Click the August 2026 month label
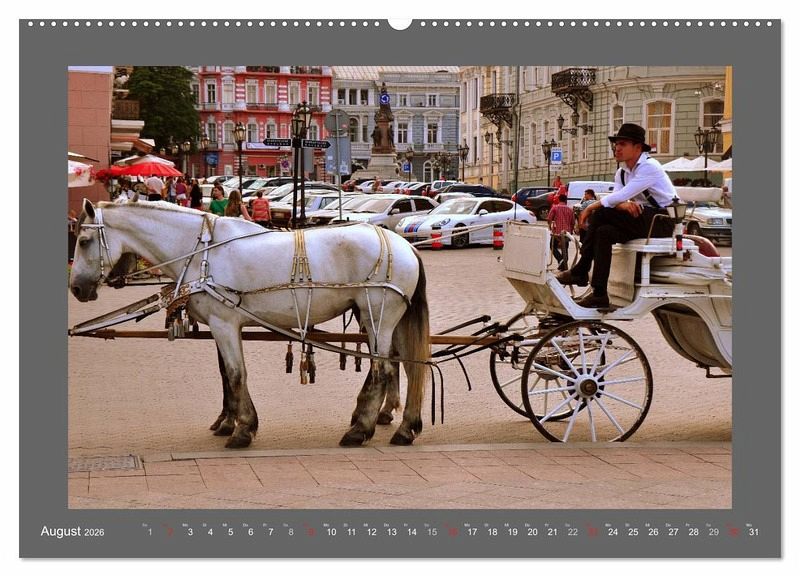The image size is (800, 577). click(72, 532)
